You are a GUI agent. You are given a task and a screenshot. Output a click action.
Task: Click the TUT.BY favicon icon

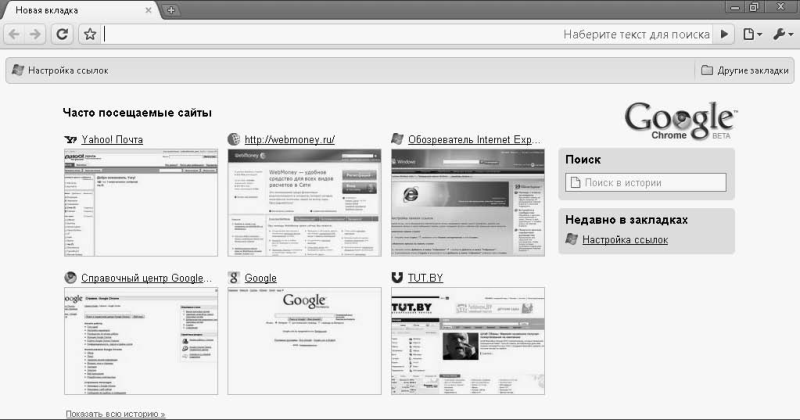pos(398,277)
